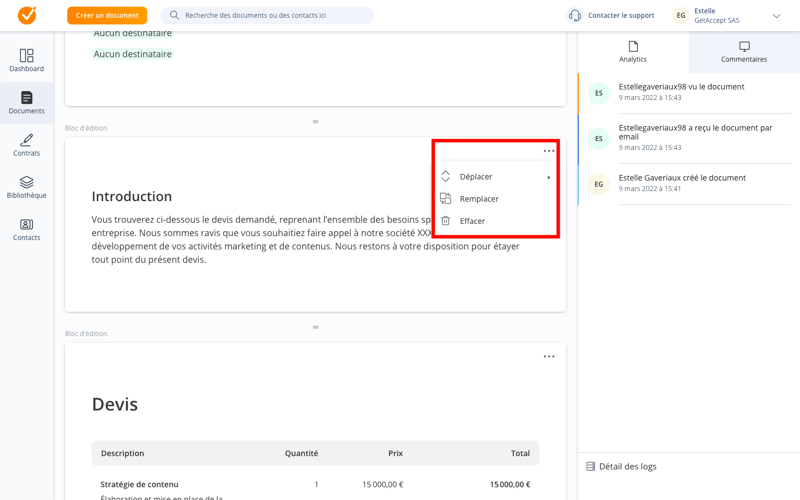800x500 pixels.
Task: Open the Introduction block three-dot menu
Action: point(549,151)
